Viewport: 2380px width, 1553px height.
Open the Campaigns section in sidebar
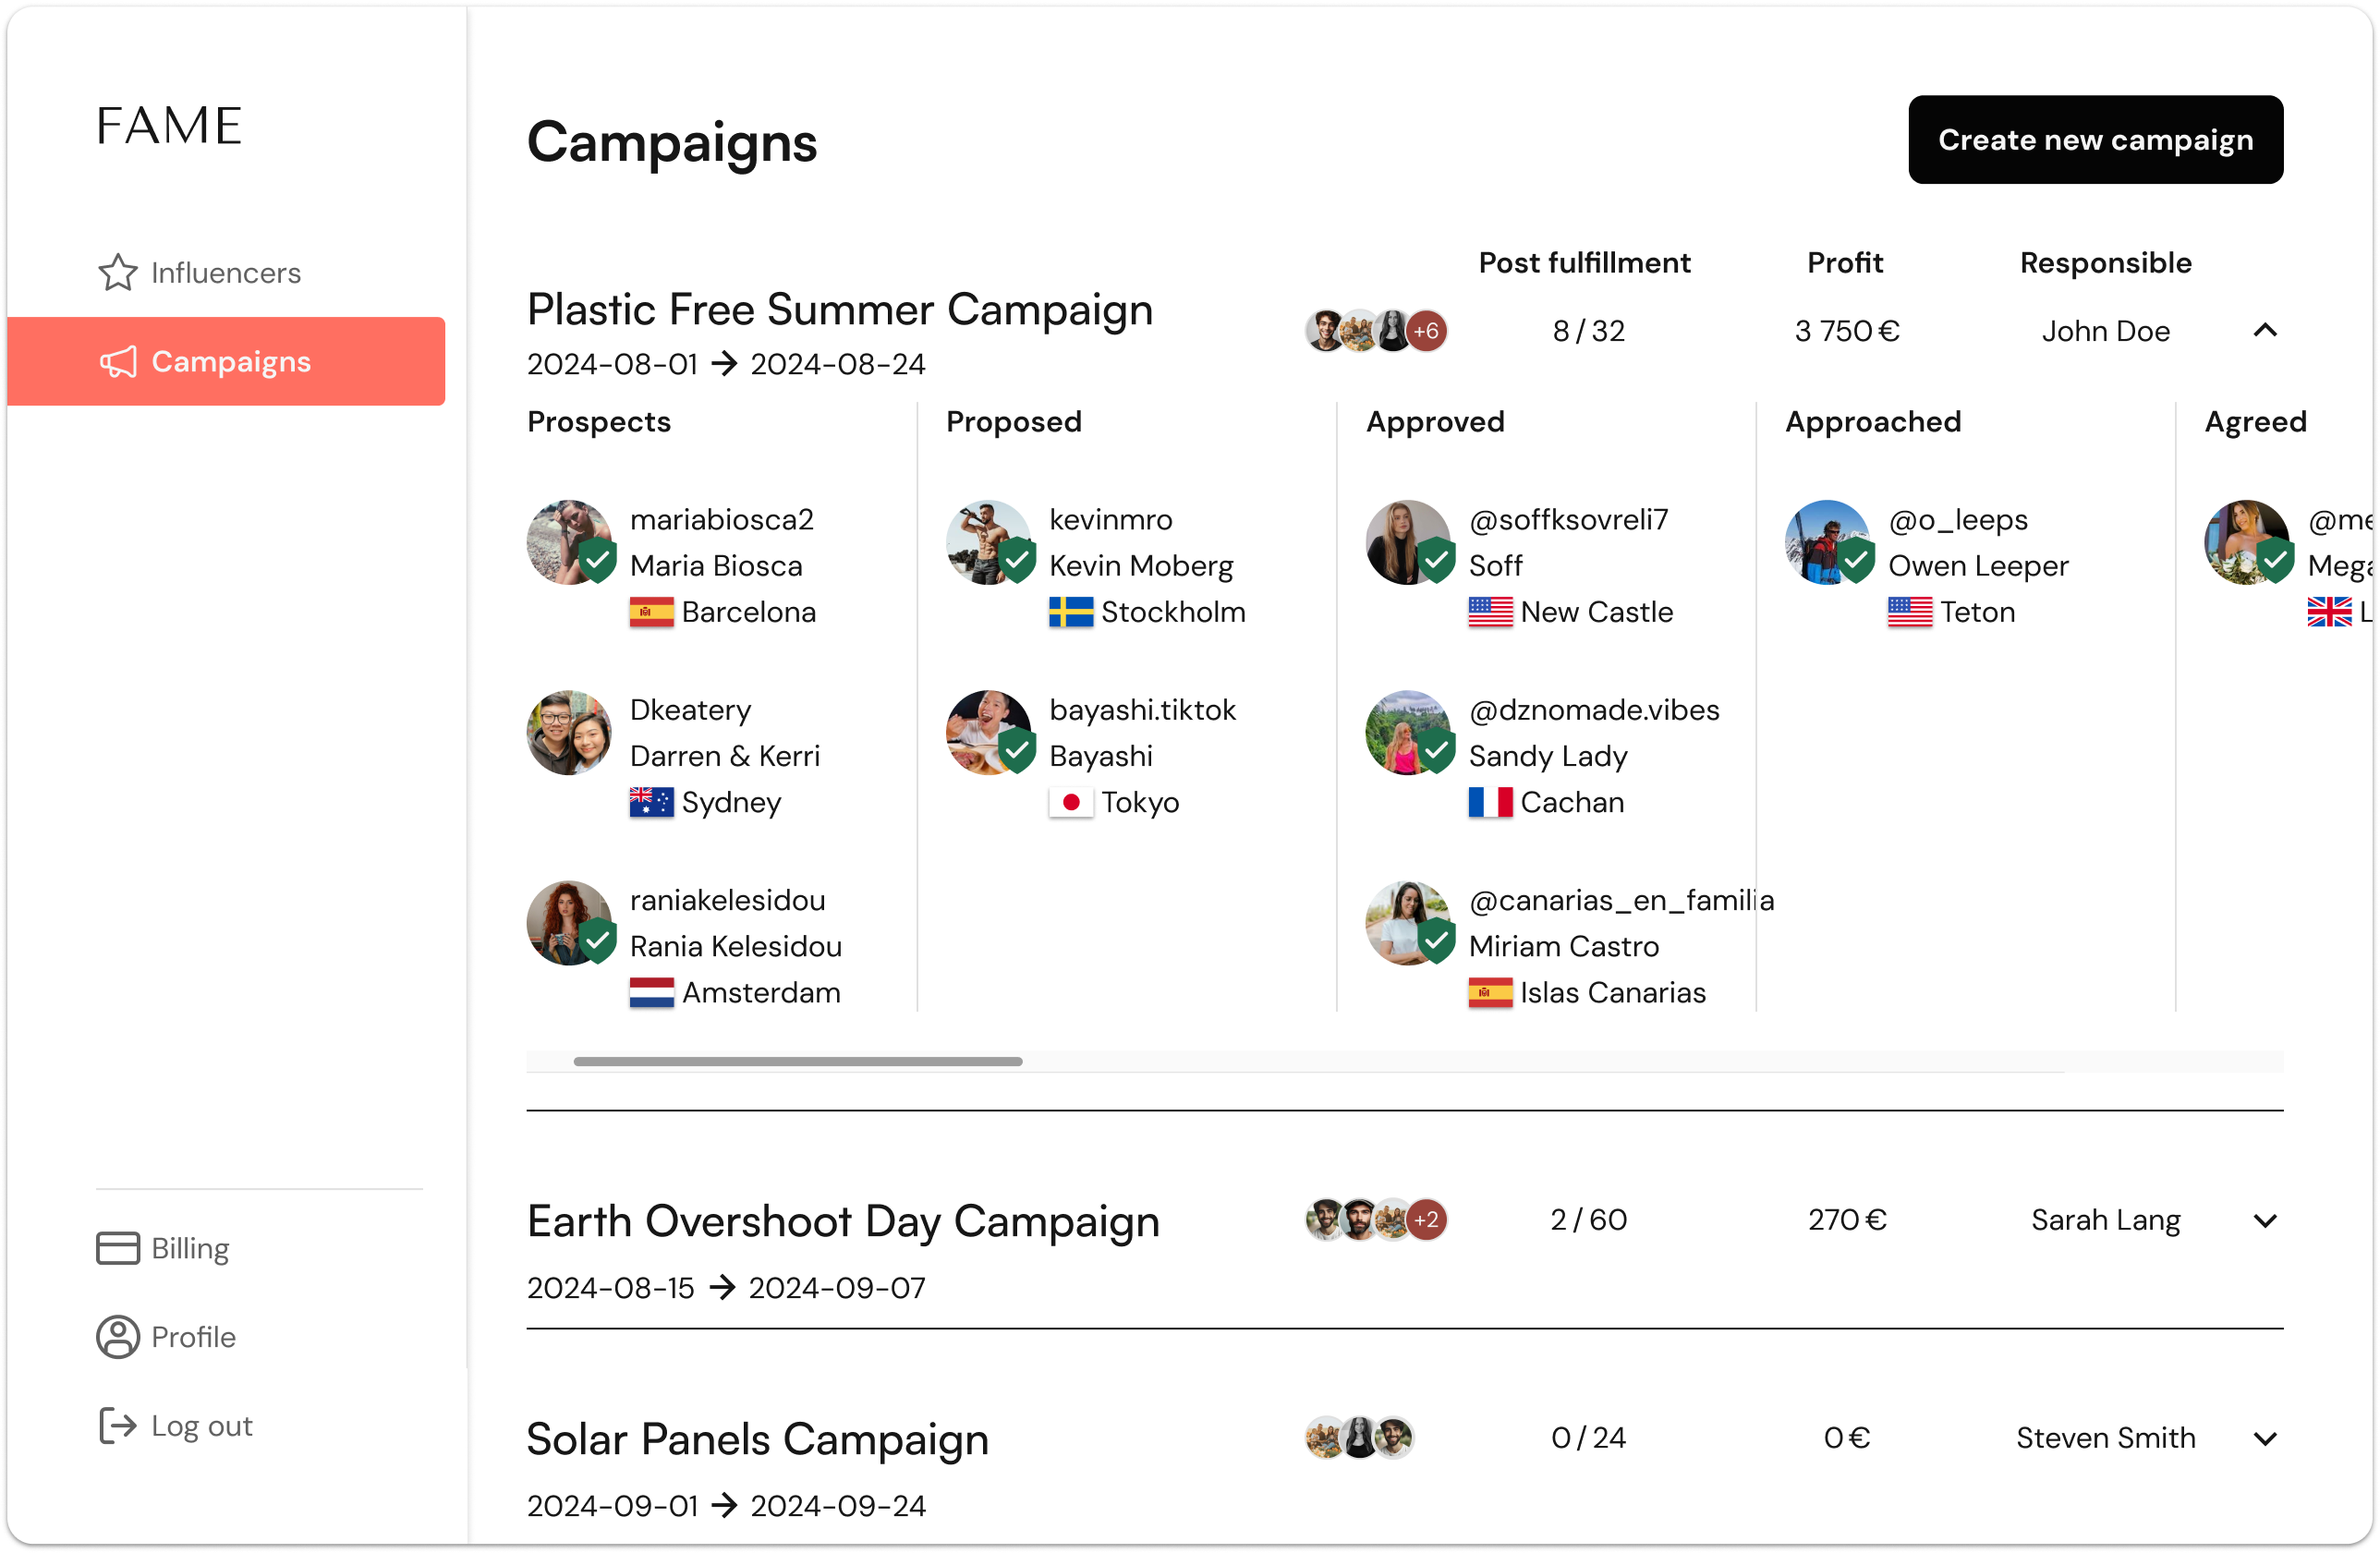231,362
